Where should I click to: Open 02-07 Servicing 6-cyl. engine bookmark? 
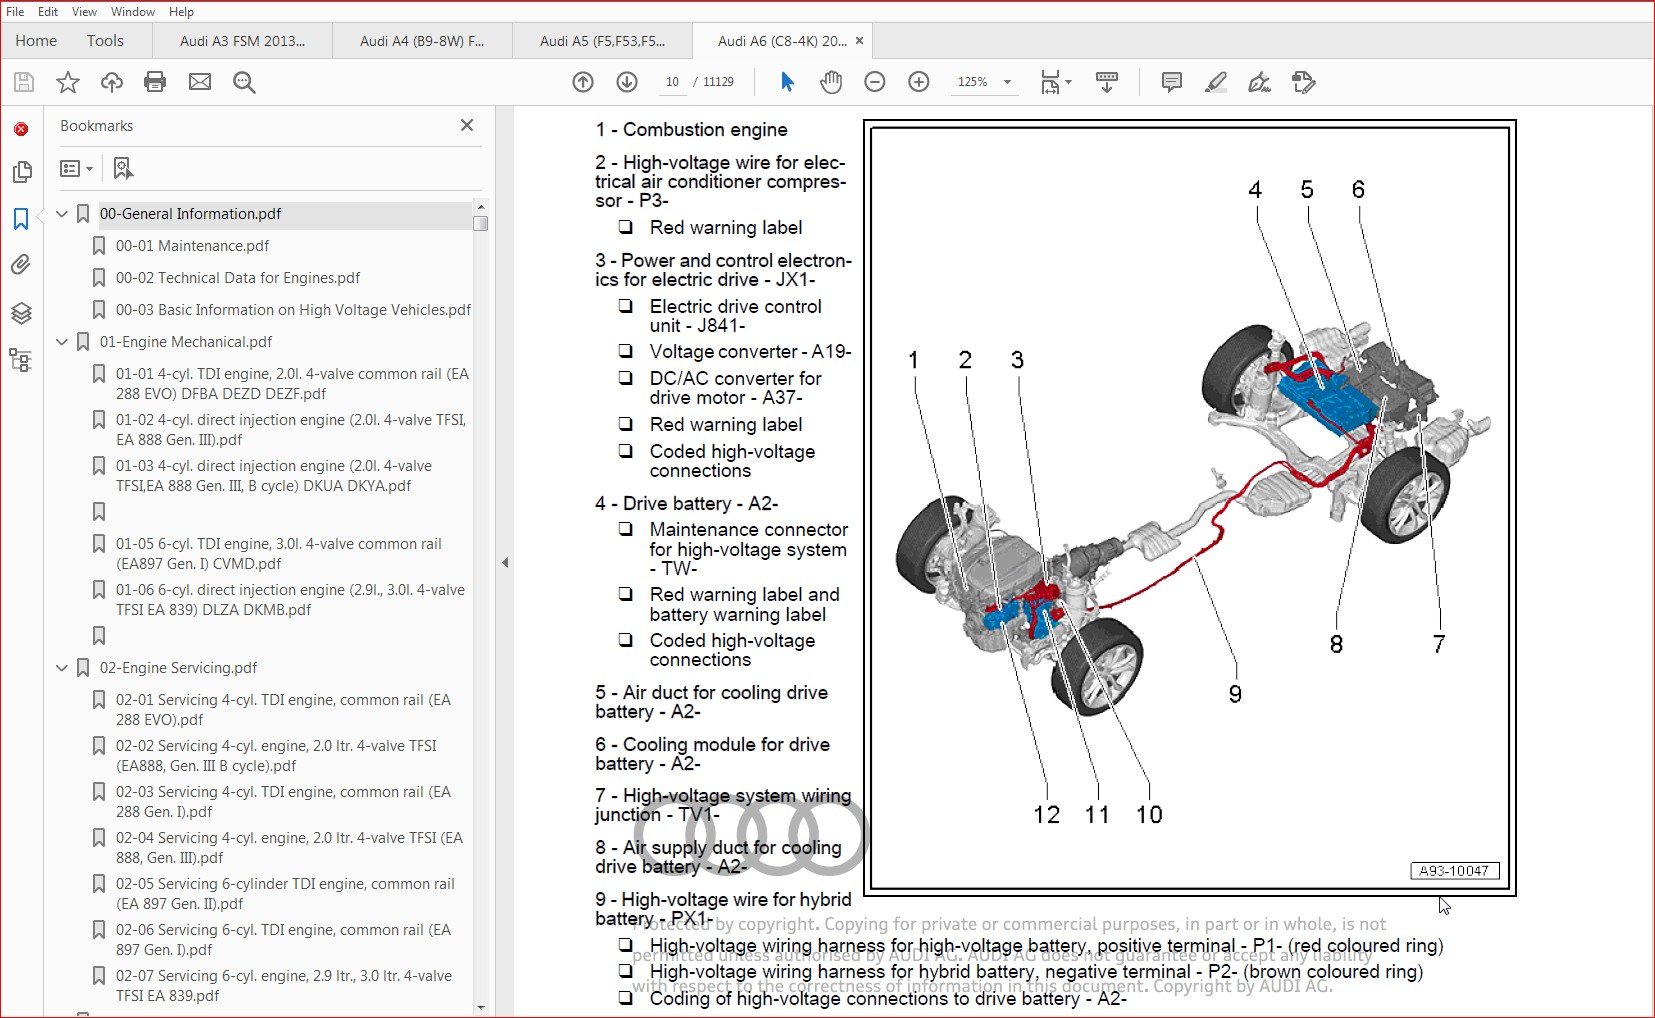(x=284, y=986)
